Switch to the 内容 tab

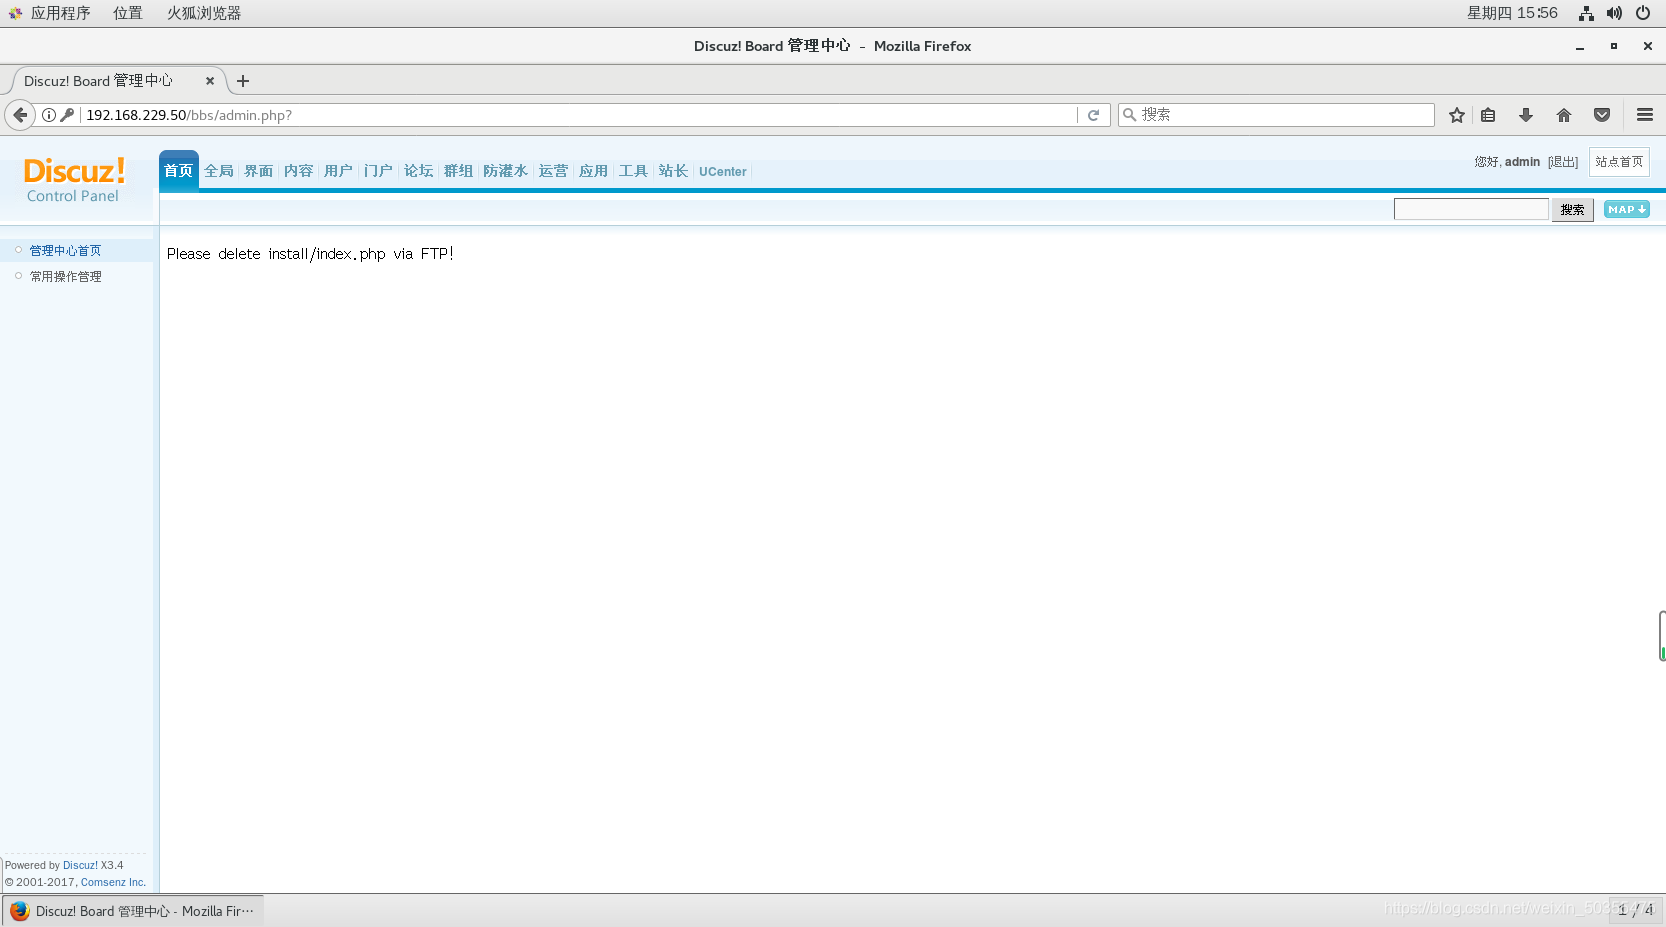(x=299, y=171)
